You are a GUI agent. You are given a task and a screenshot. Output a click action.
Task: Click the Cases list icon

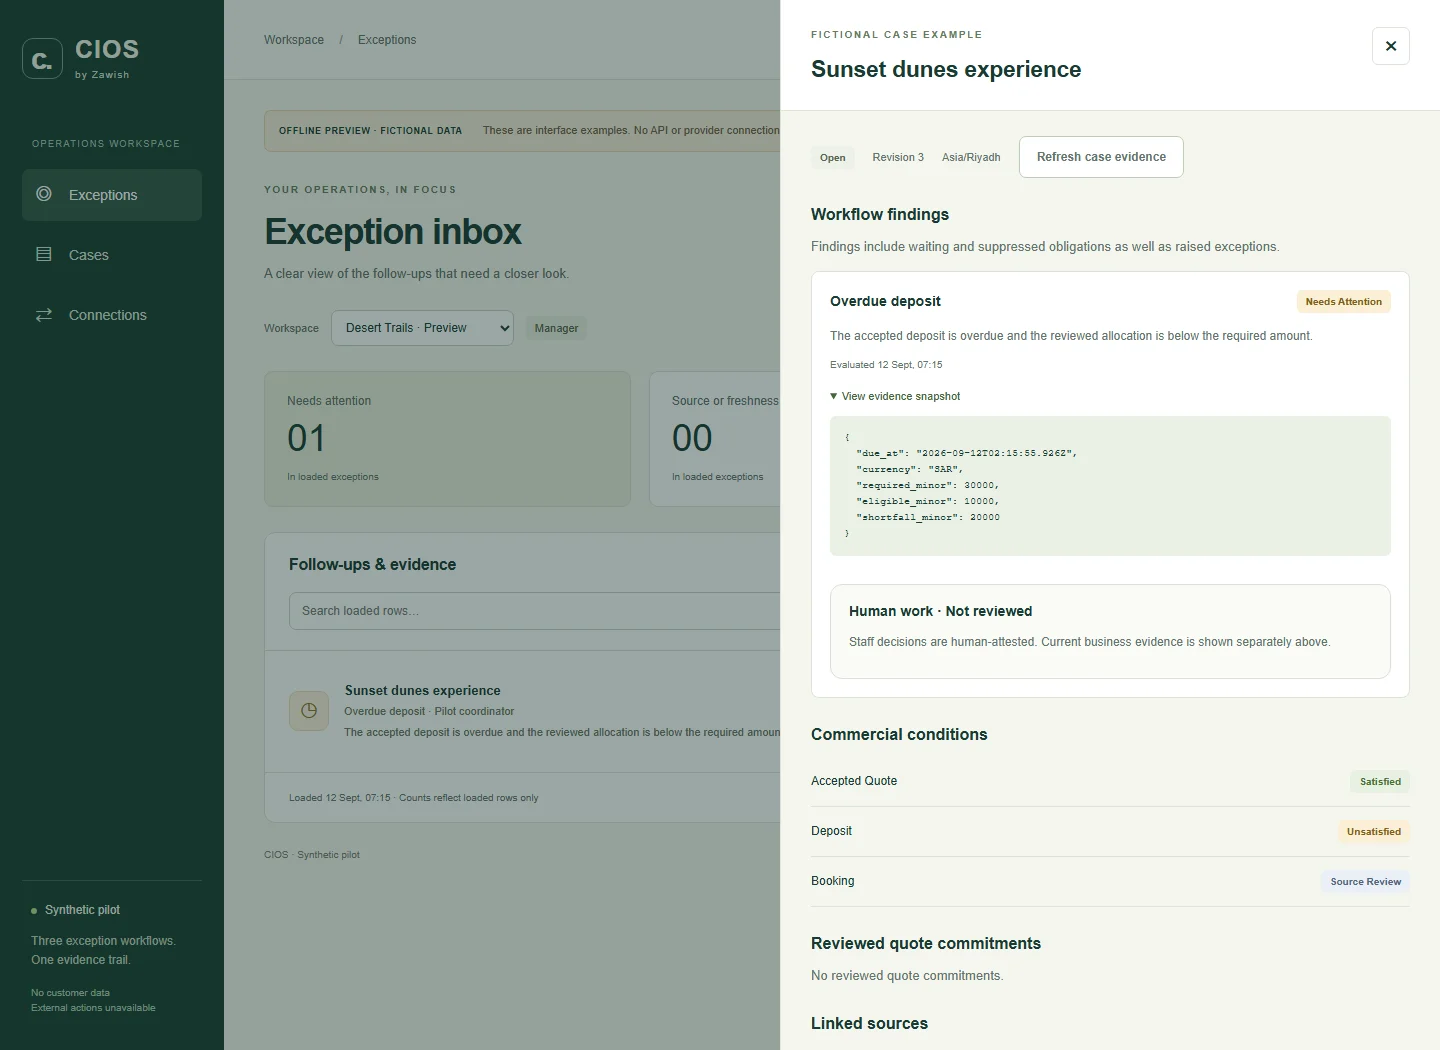[44, 254]
